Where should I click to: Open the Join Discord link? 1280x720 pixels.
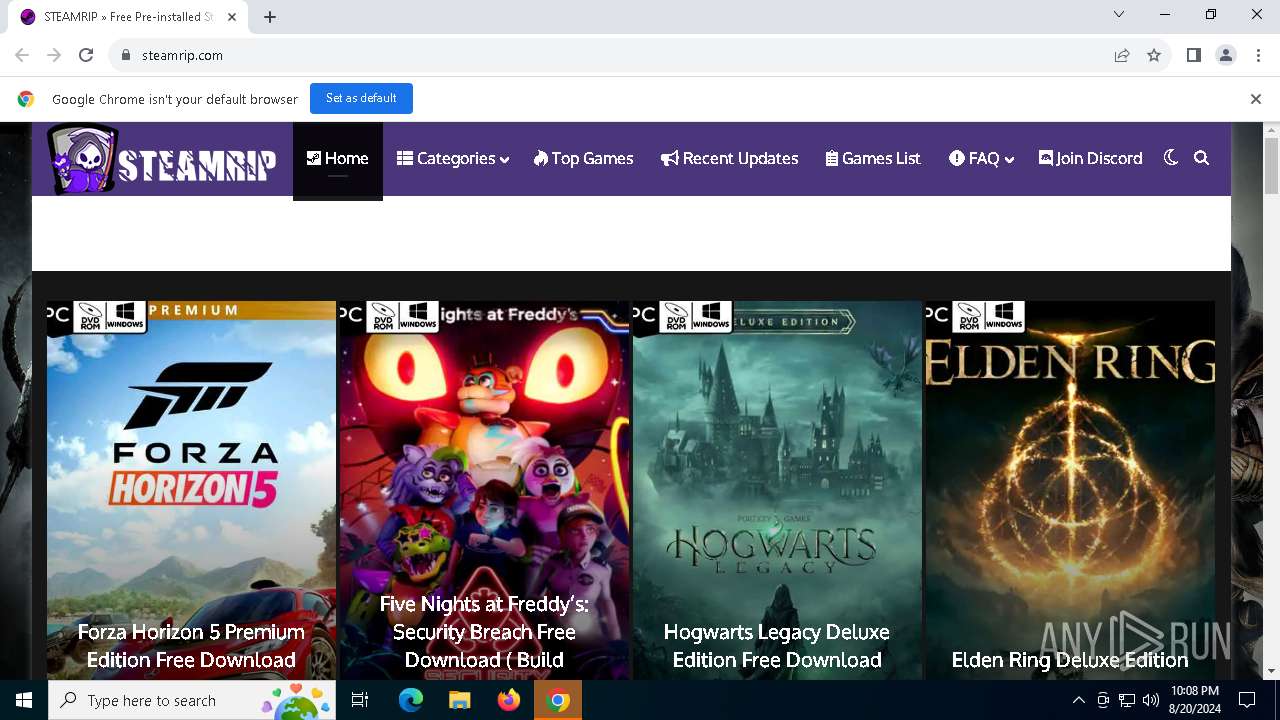click(1091, 159)
